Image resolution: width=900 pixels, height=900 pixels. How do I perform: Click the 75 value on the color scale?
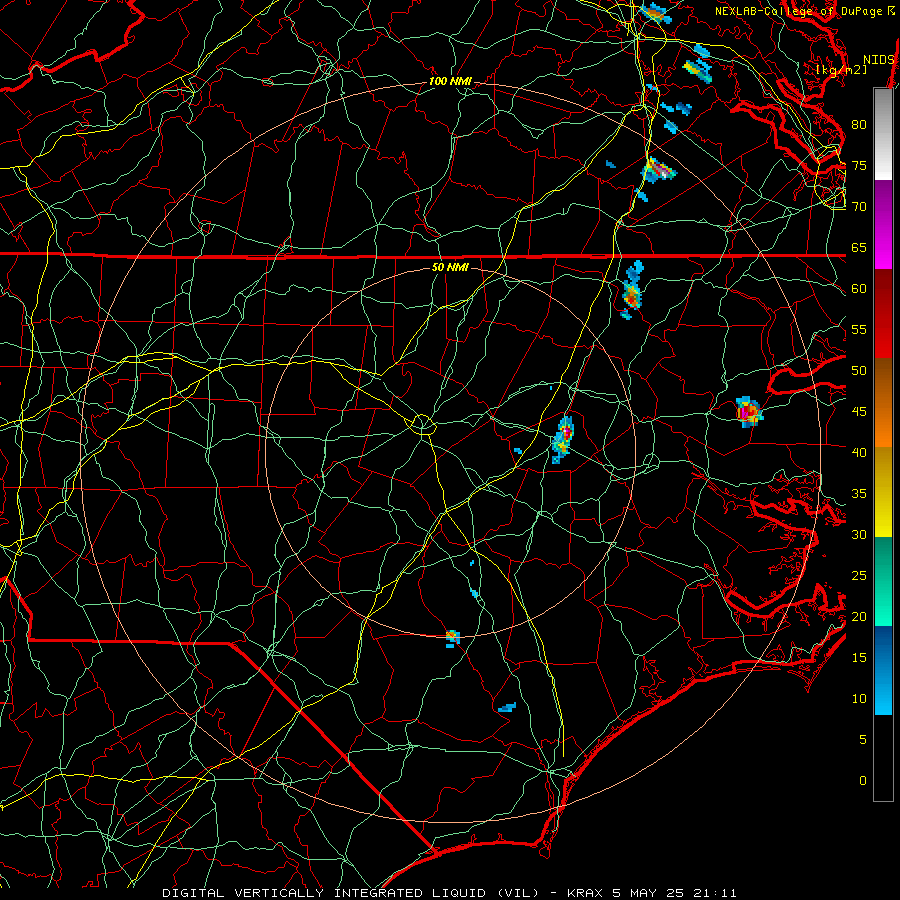click(x=859, y=165)
